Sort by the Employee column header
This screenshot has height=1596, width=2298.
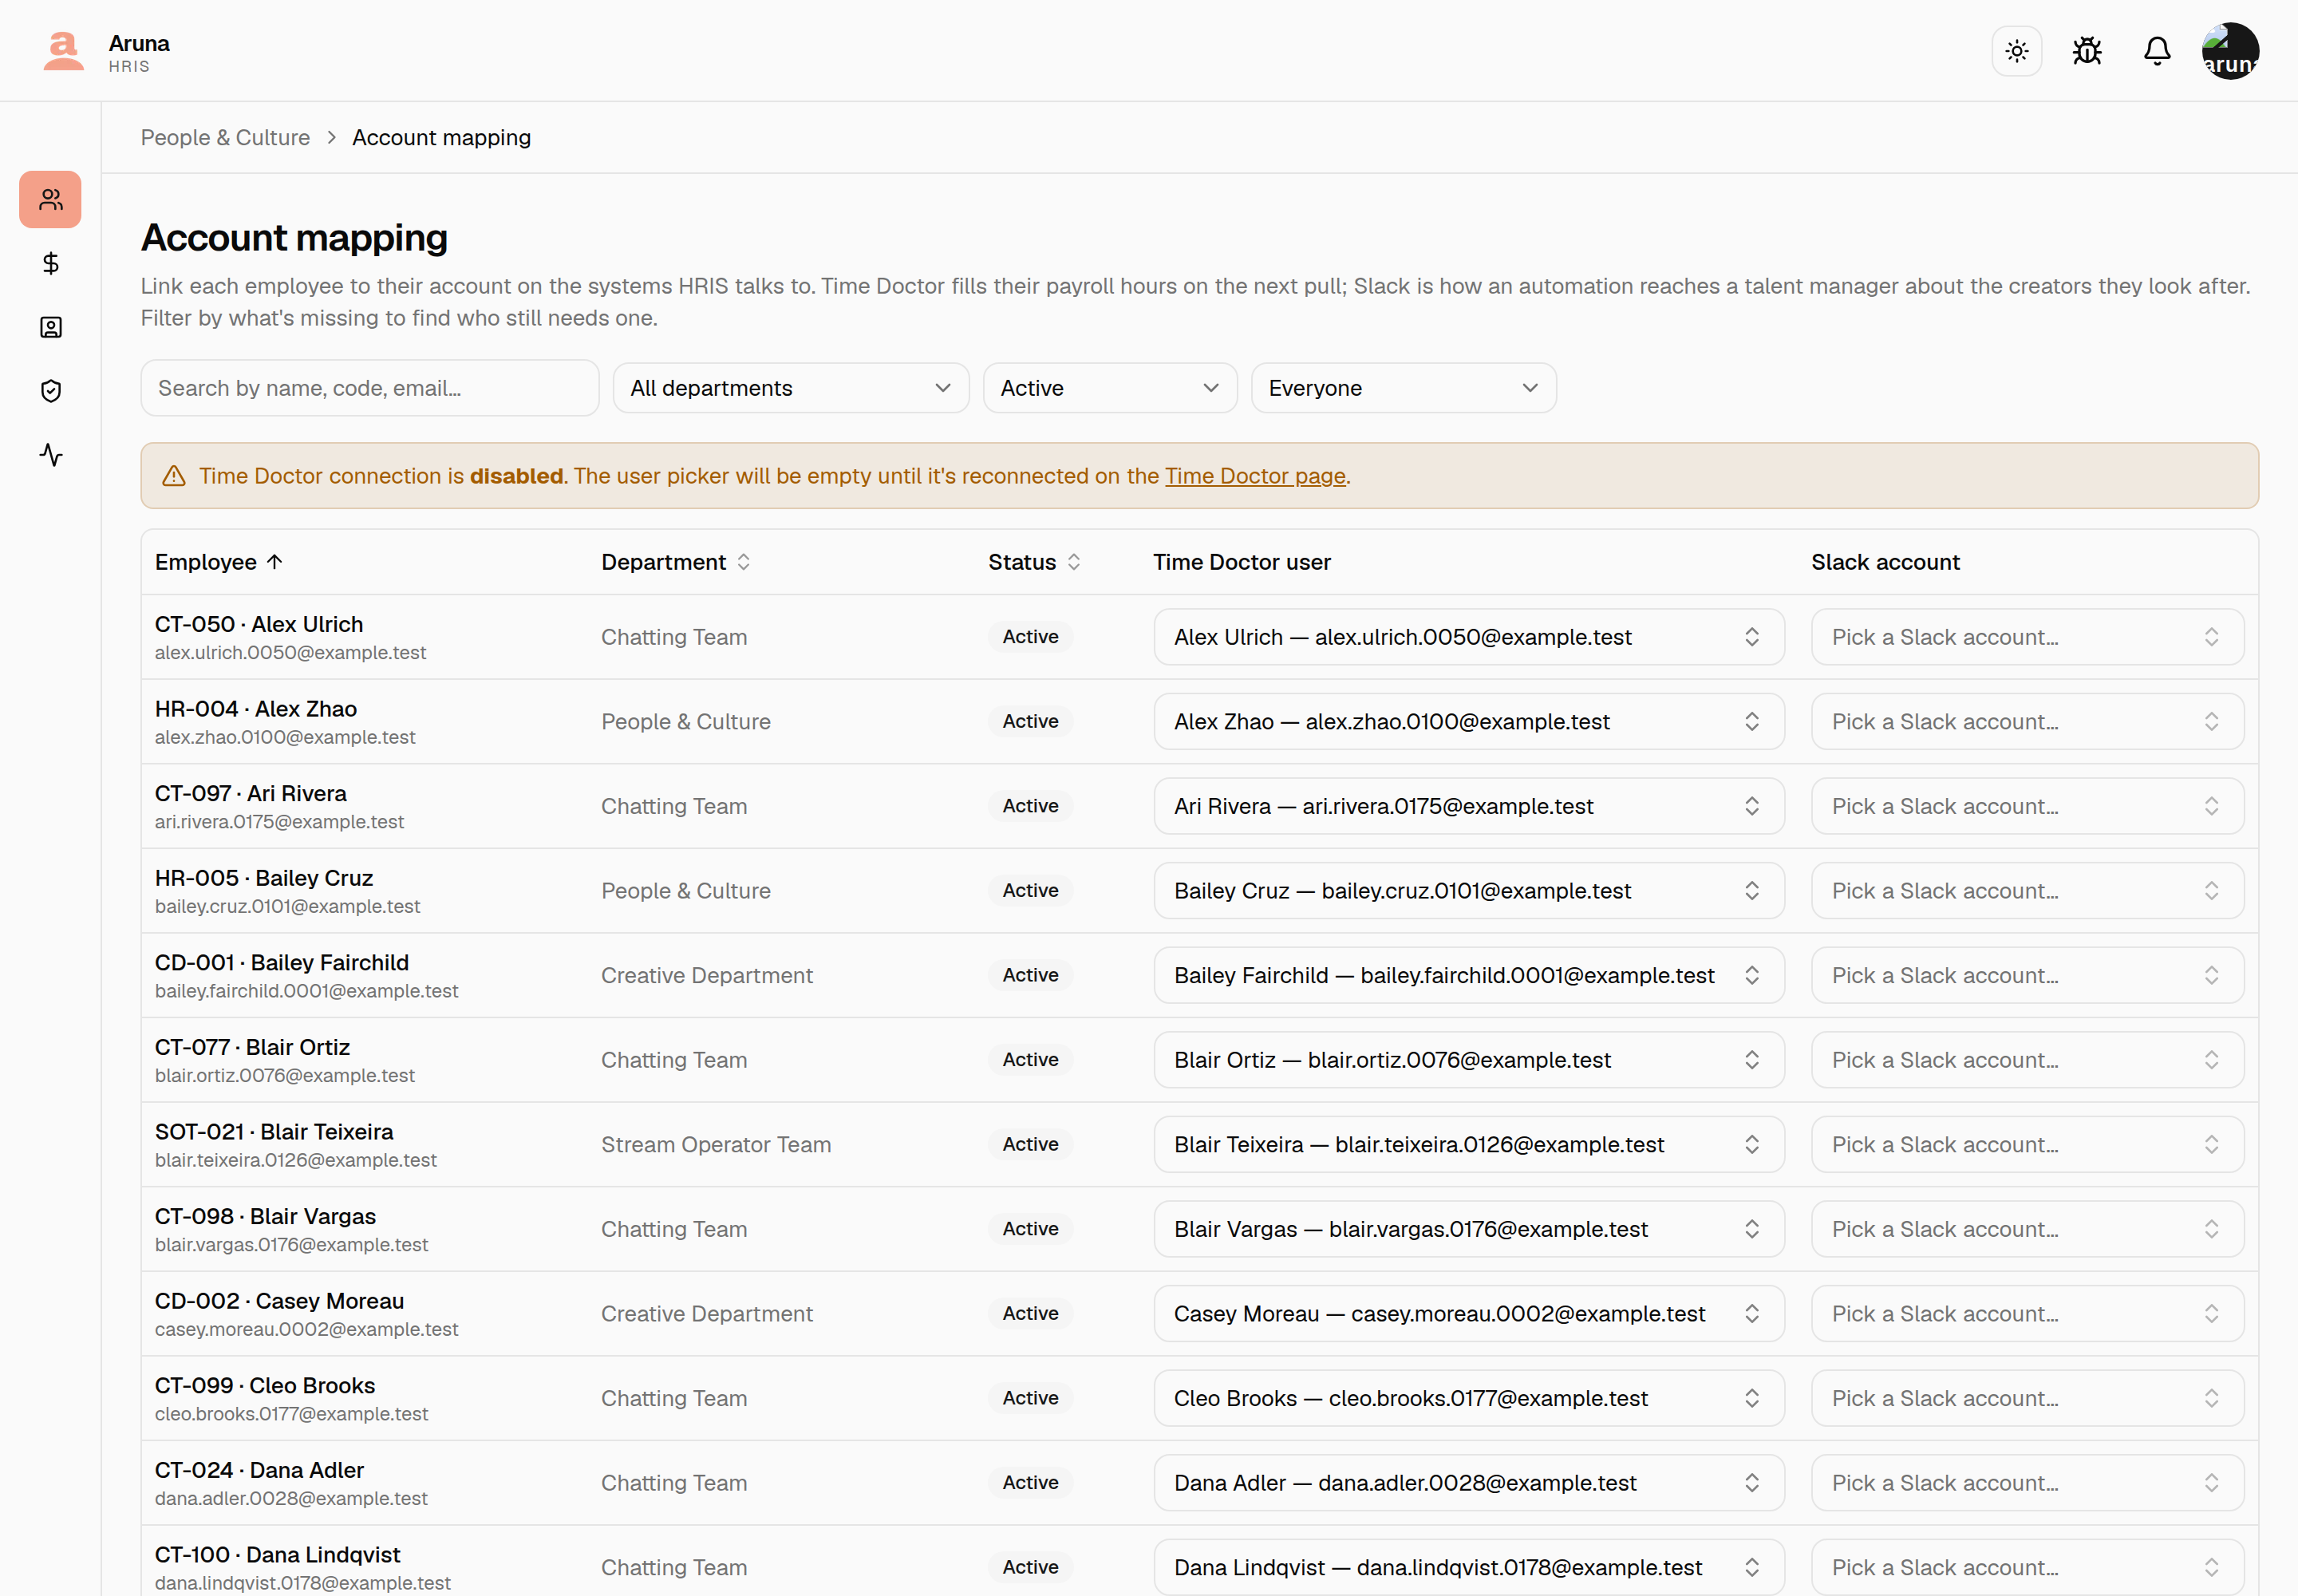(219, 562)
